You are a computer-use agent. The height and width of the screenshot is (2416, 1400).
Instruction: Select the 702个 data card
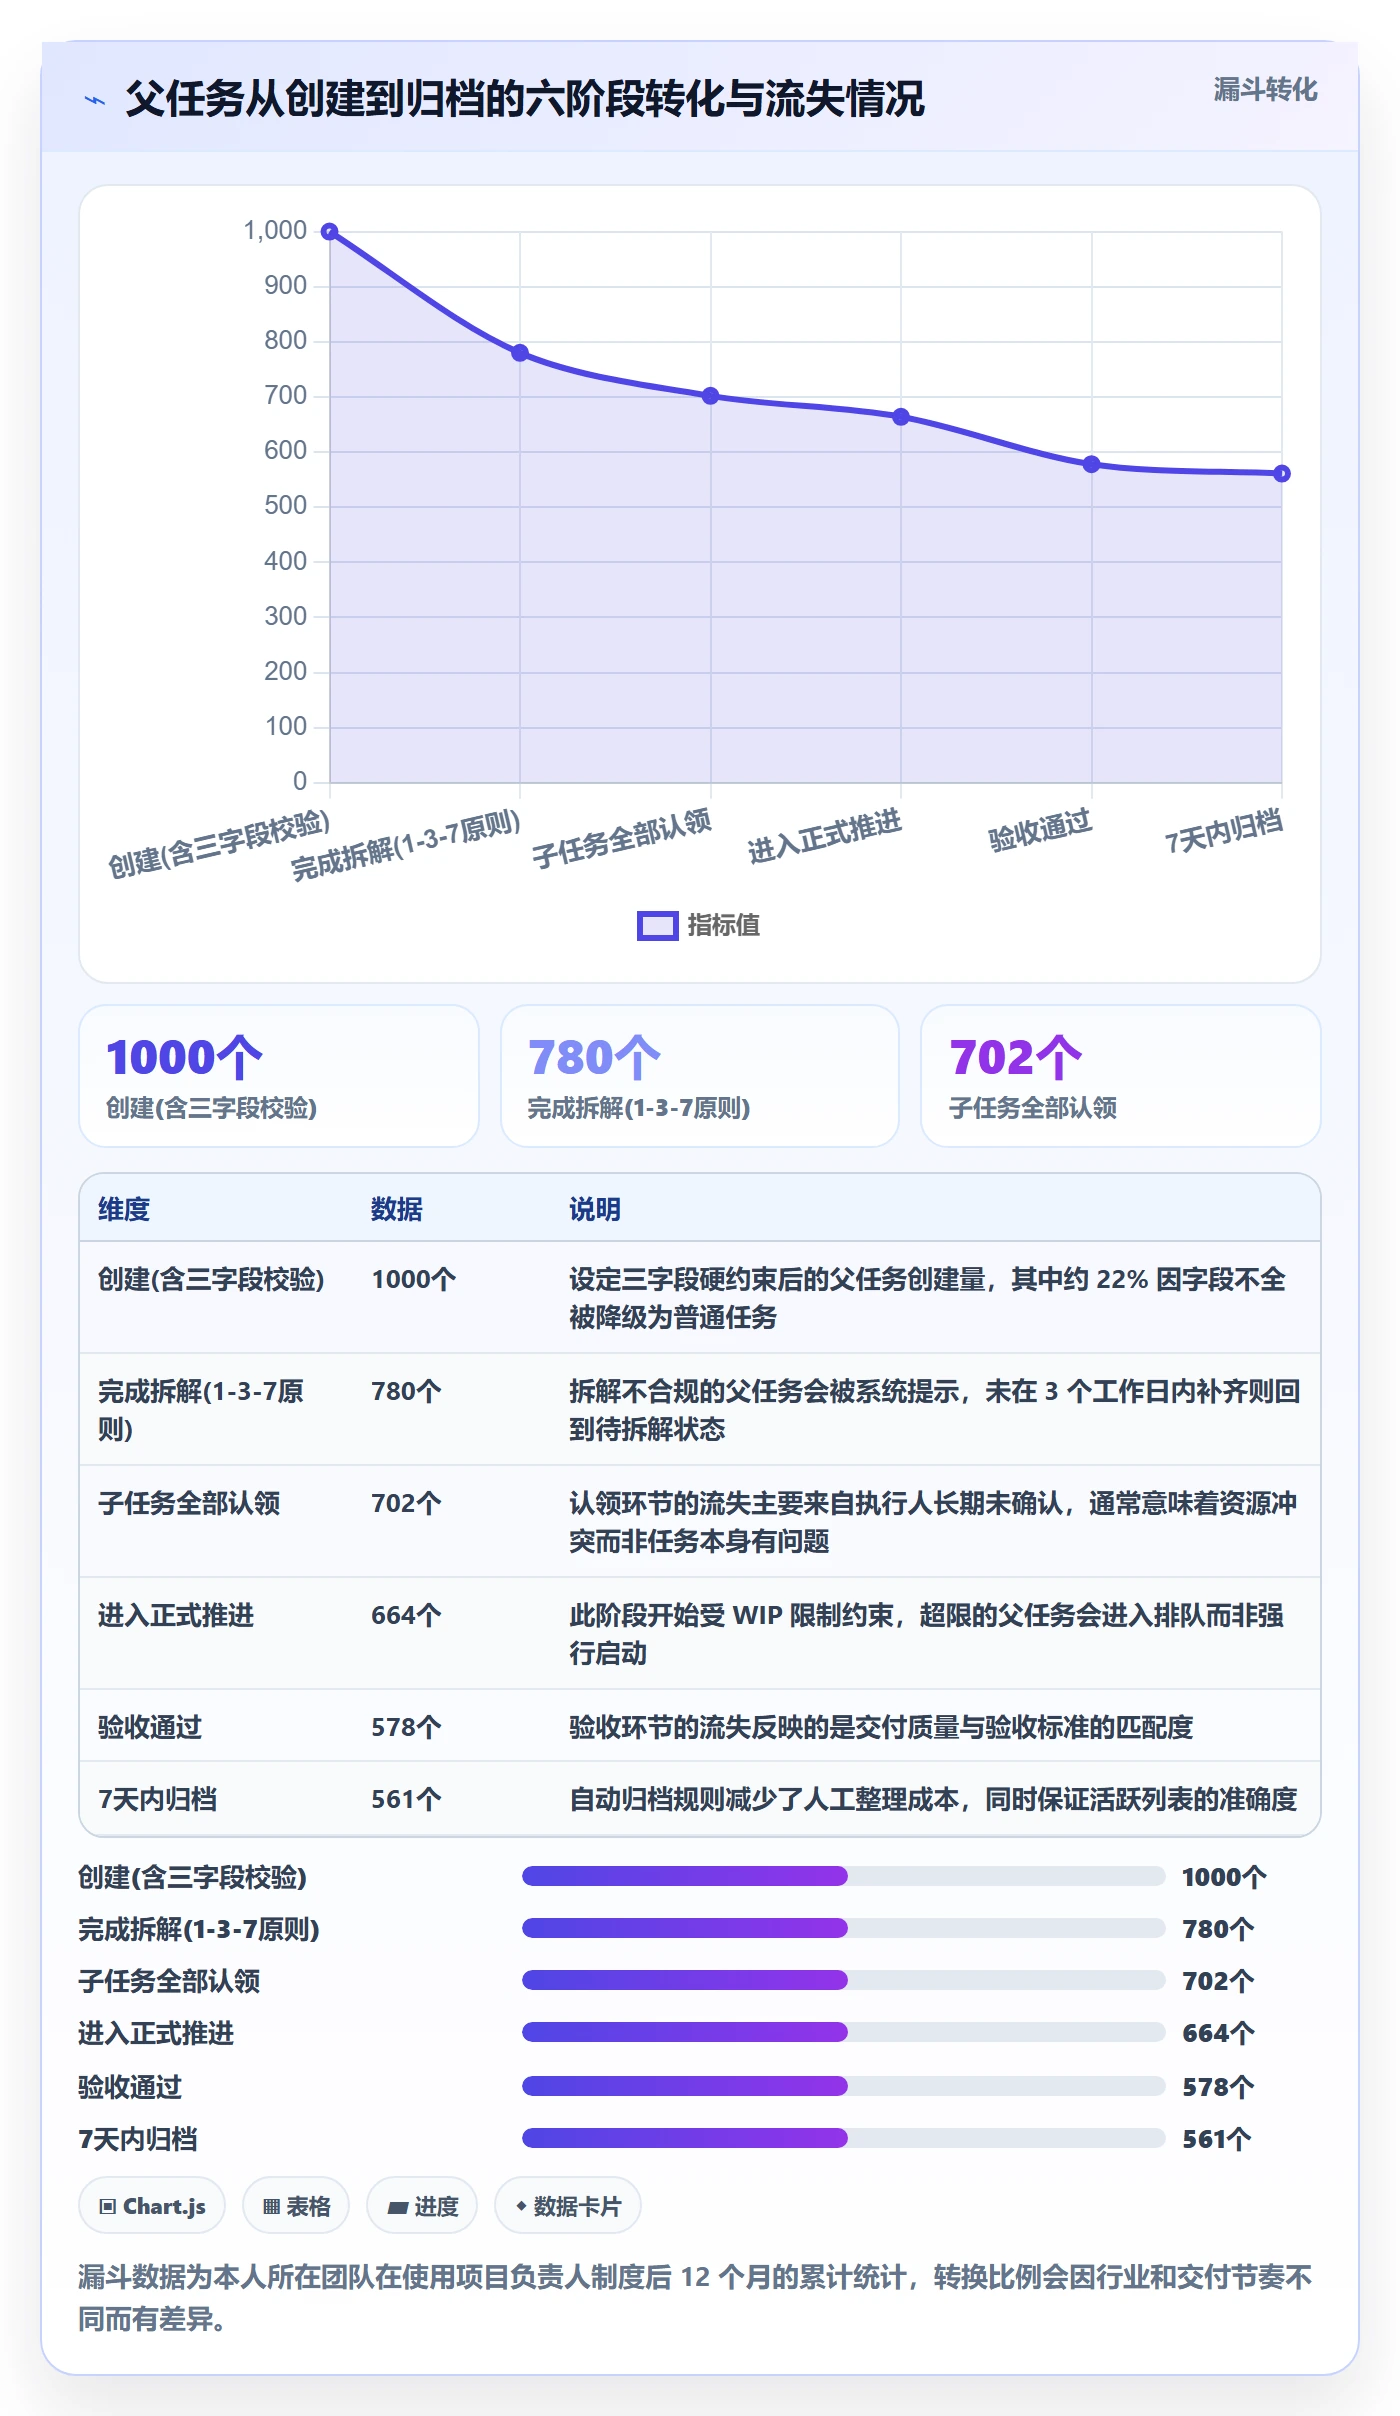point(1121,1076)
